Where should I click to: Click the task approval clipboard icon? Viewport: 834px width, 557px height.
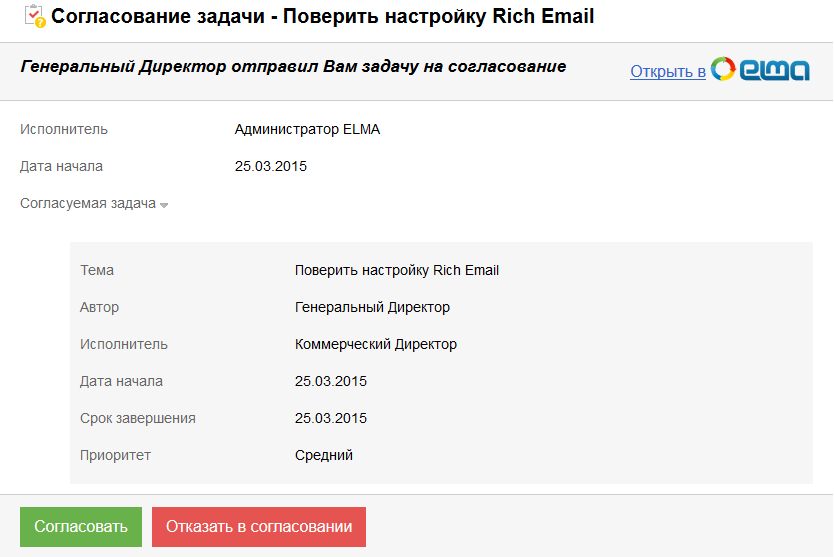(33, 16)
